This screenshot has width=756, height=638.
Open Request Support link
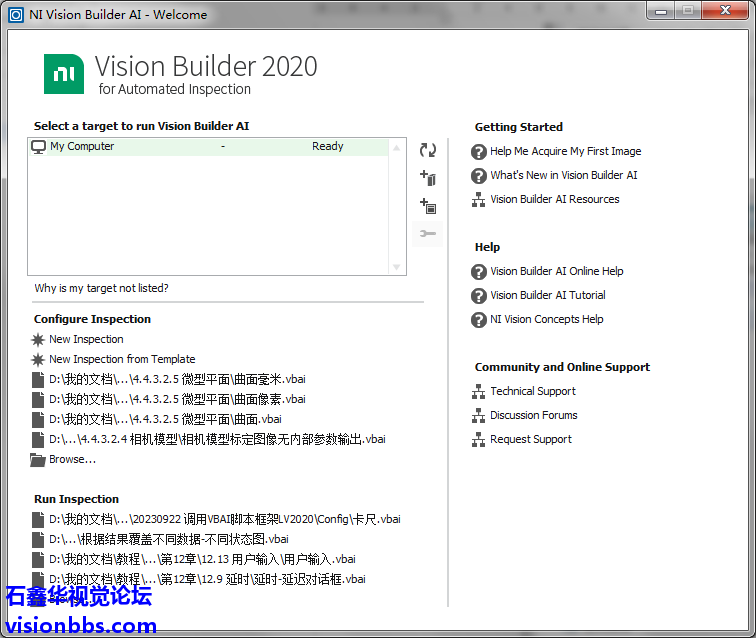coord(531,439)
